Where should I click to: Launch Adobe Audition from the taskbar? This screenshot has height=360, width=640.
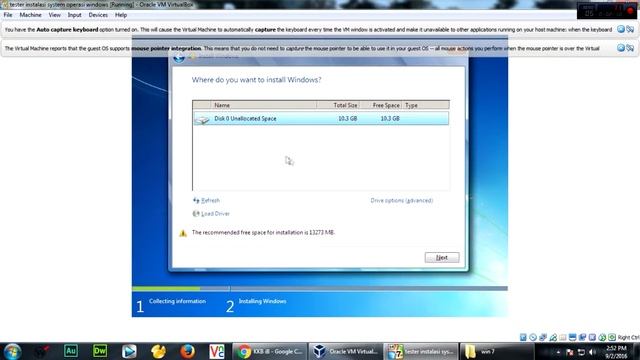point(71,351)
